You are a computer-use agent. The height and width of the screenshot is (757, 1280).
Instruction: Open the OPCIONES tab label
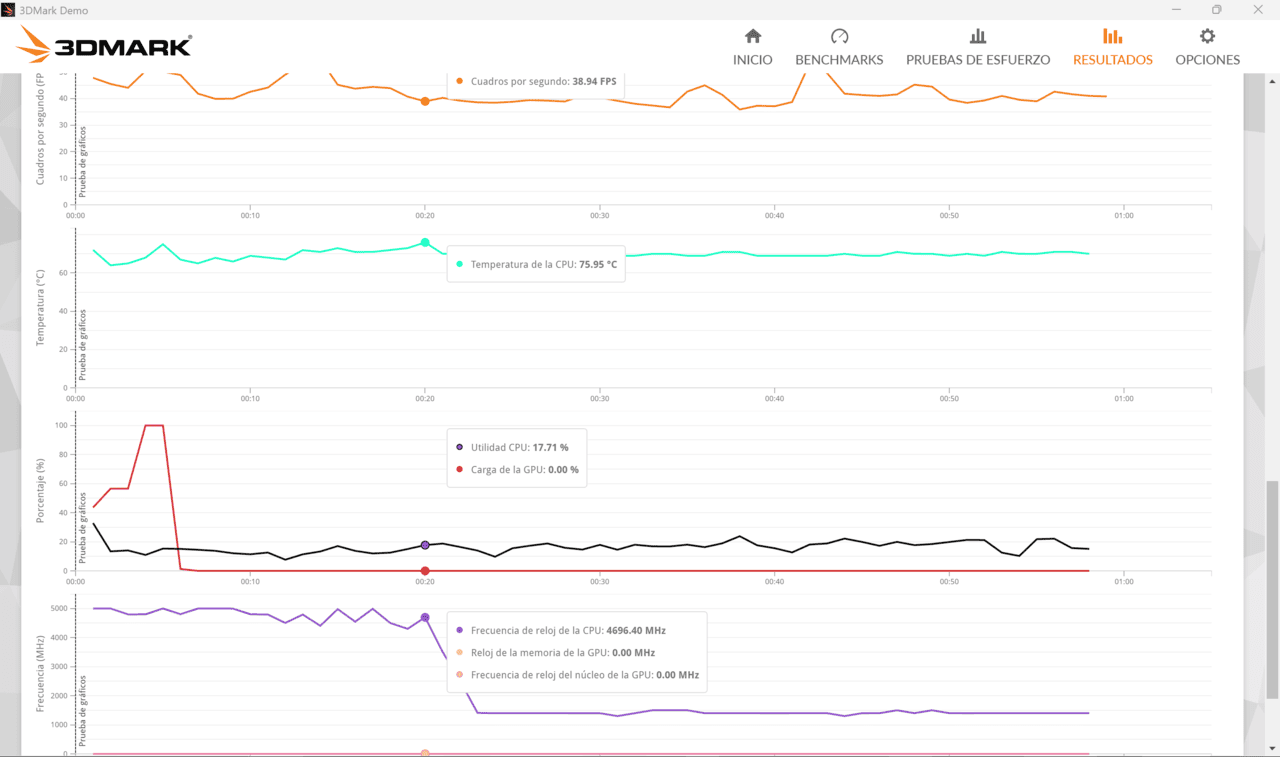(1207, 60)
